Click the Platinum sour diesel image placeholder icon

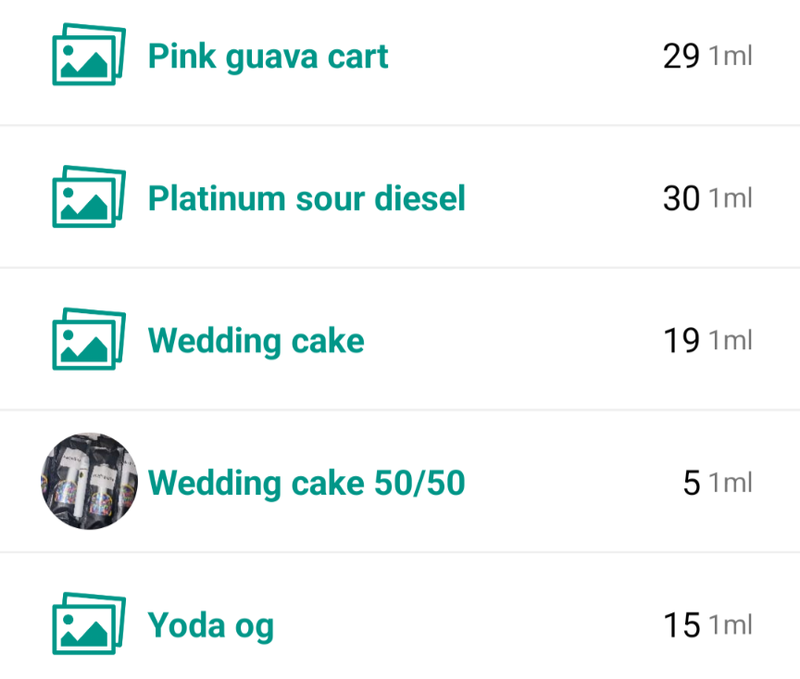tap(88, 198)
